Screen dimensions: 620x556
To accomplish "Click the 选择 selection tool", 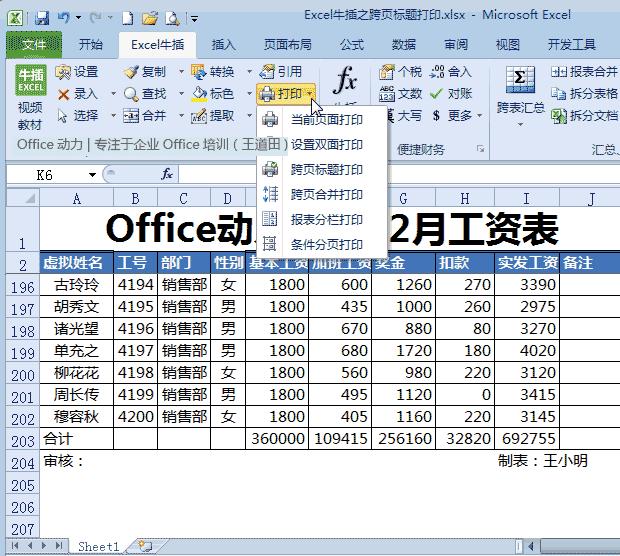I will click(x=78, y=115).
